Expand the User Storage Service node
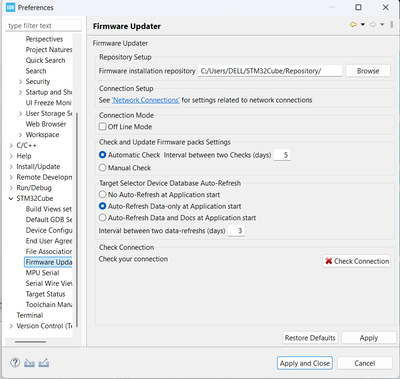Viewport: 400px width, 379px height. point(20,114)
